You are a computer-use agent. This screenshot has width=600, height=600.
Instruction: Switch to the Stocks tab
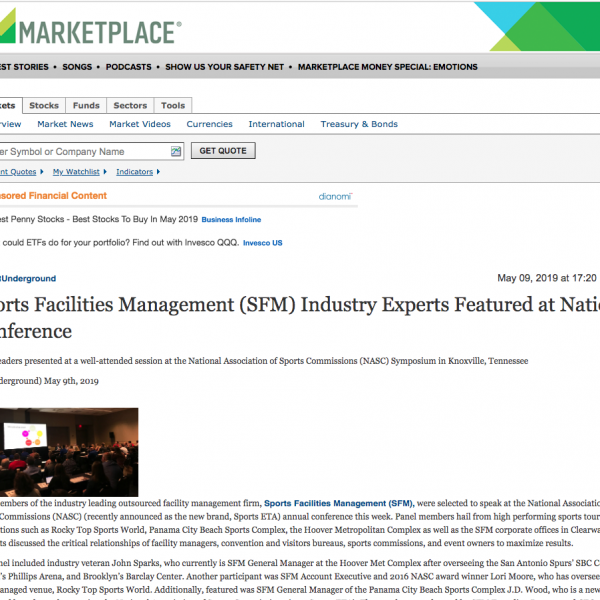[44, 105]
